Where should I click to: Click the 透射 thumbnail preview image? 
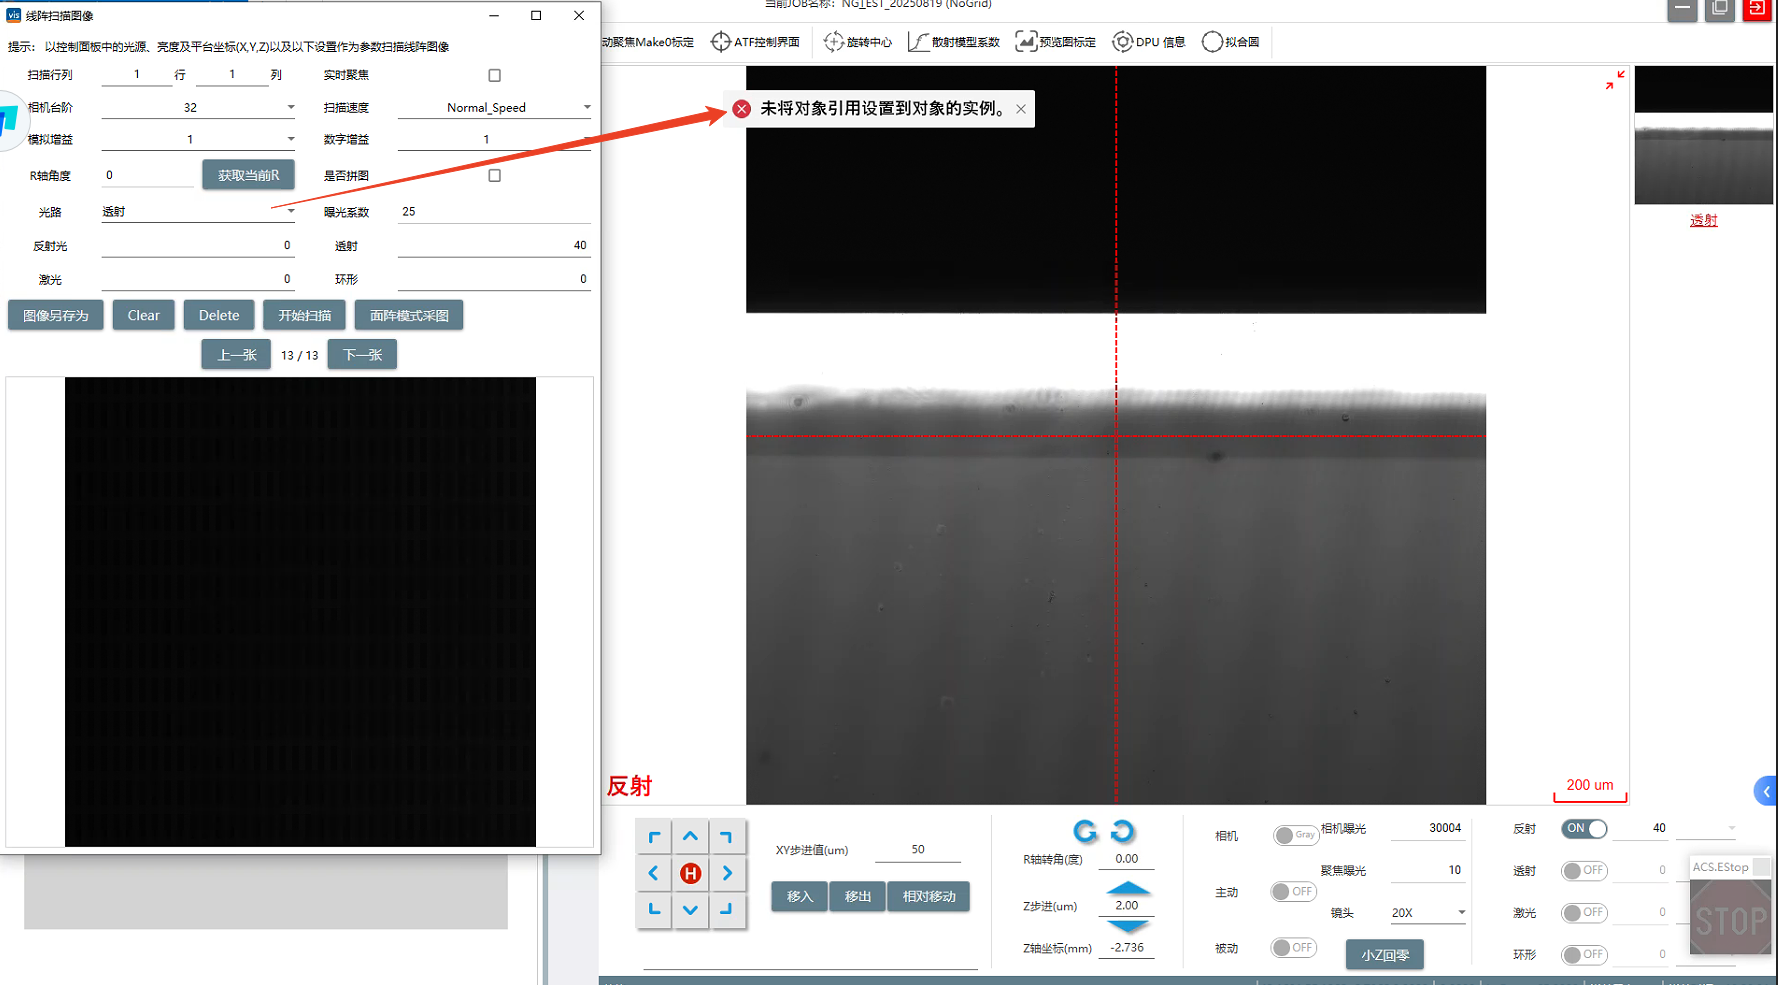coord(1703,136)
